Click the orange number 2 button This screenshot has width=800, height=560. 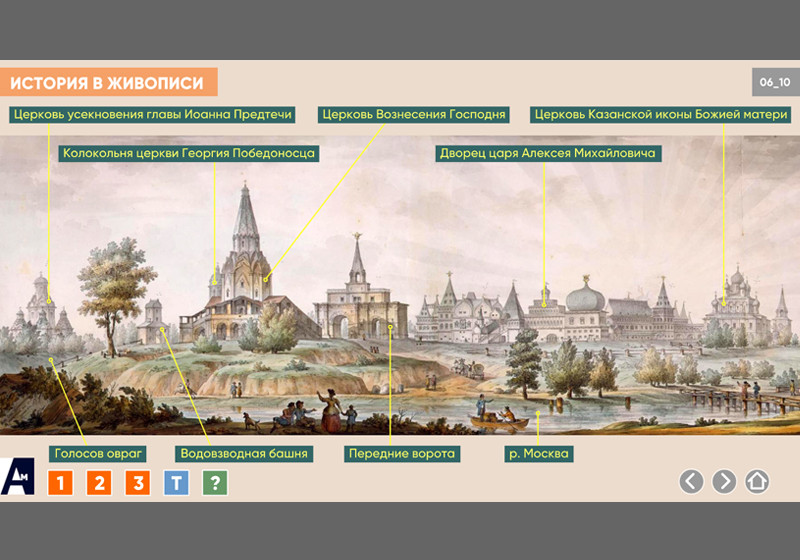coord(99,484)
